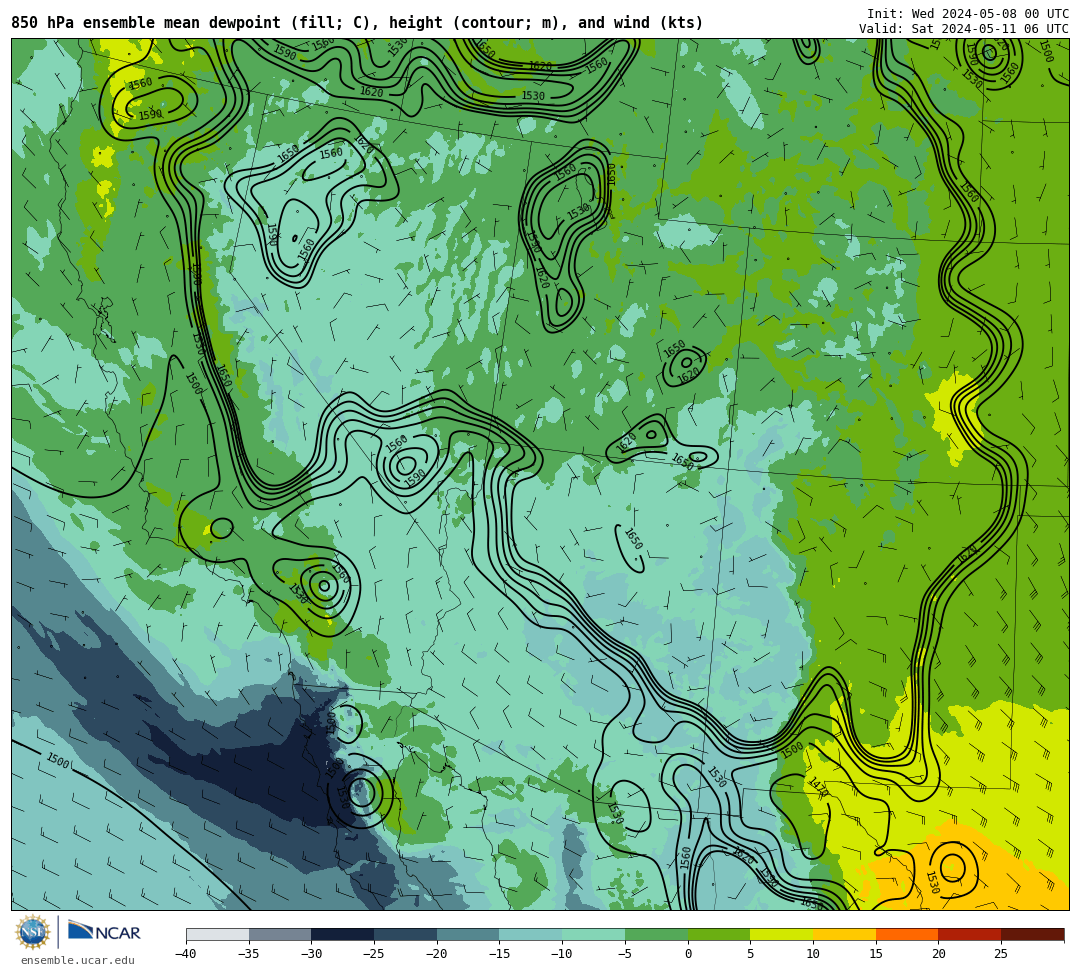Click the 5 to 10 yellow-green swatch

point(781,934)
